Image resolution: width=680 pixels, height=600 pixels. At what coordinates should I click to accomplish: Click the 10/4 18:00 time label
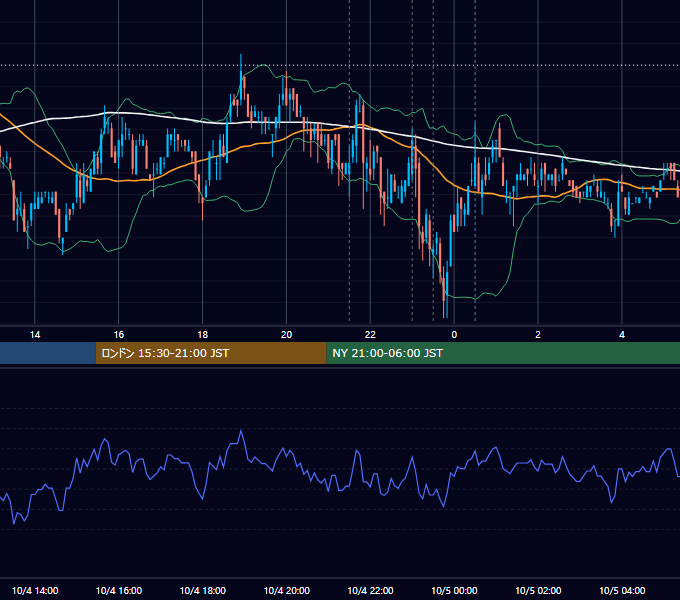[x=203, y=590]
